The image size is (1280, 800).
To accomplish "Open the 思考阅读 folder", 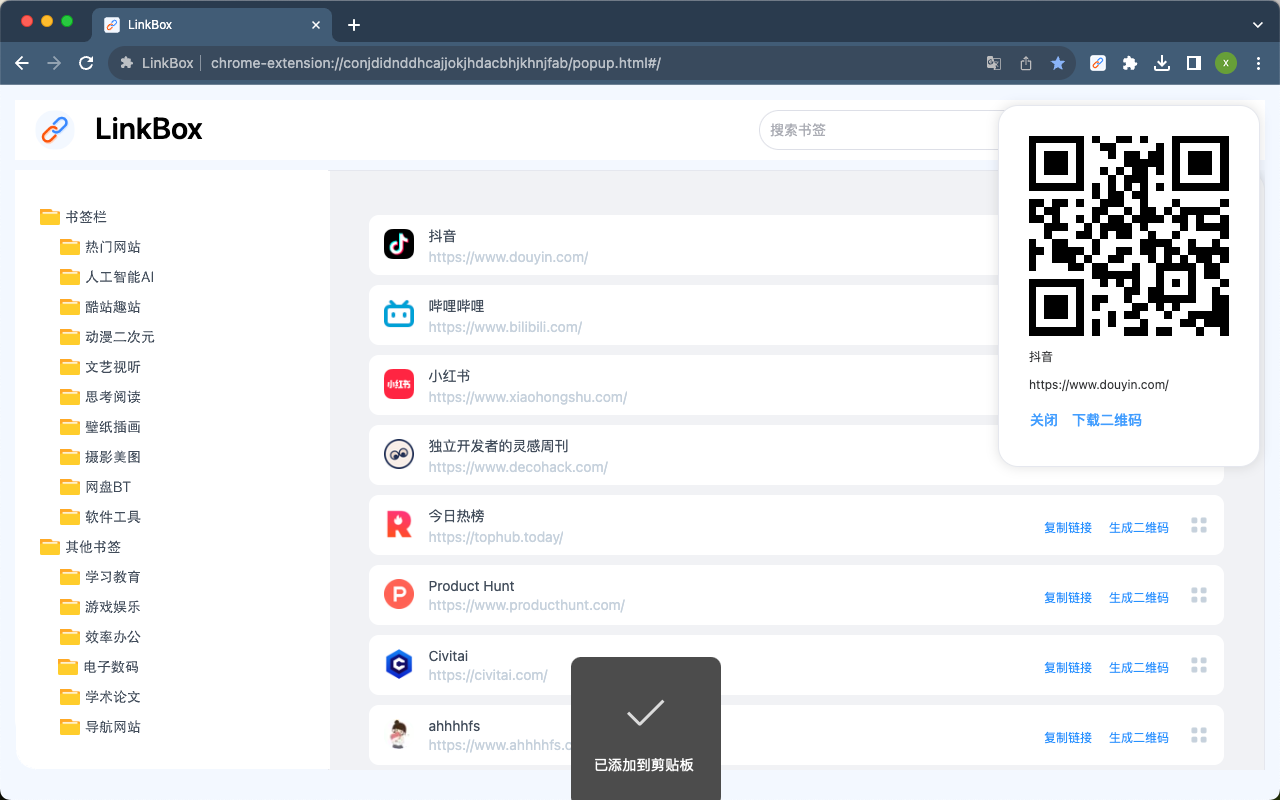I will tap(100, 396).
